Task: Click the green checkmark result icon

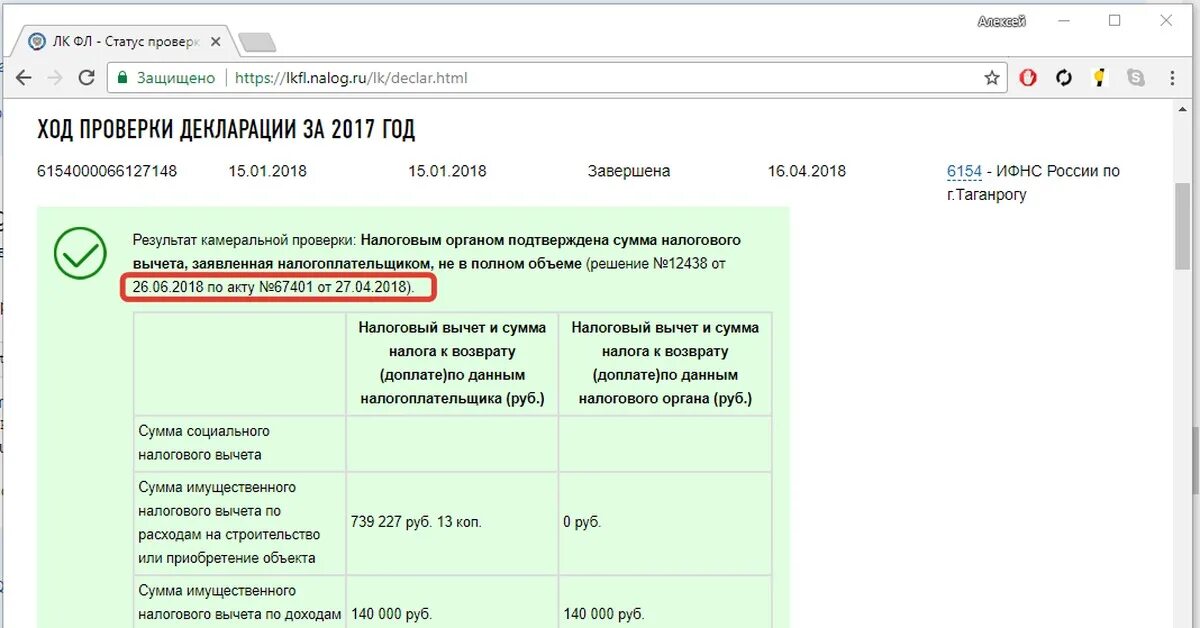Action: pyautogui.click(x=80, y=253)
